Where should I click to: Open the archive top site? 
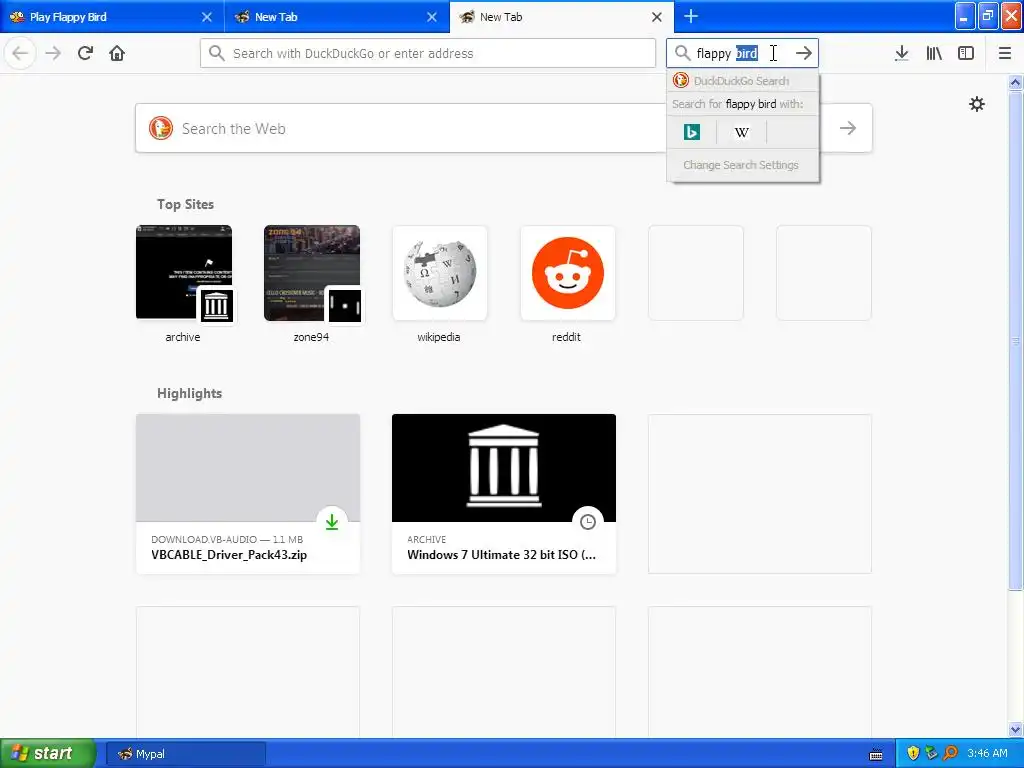pos(184,284)
